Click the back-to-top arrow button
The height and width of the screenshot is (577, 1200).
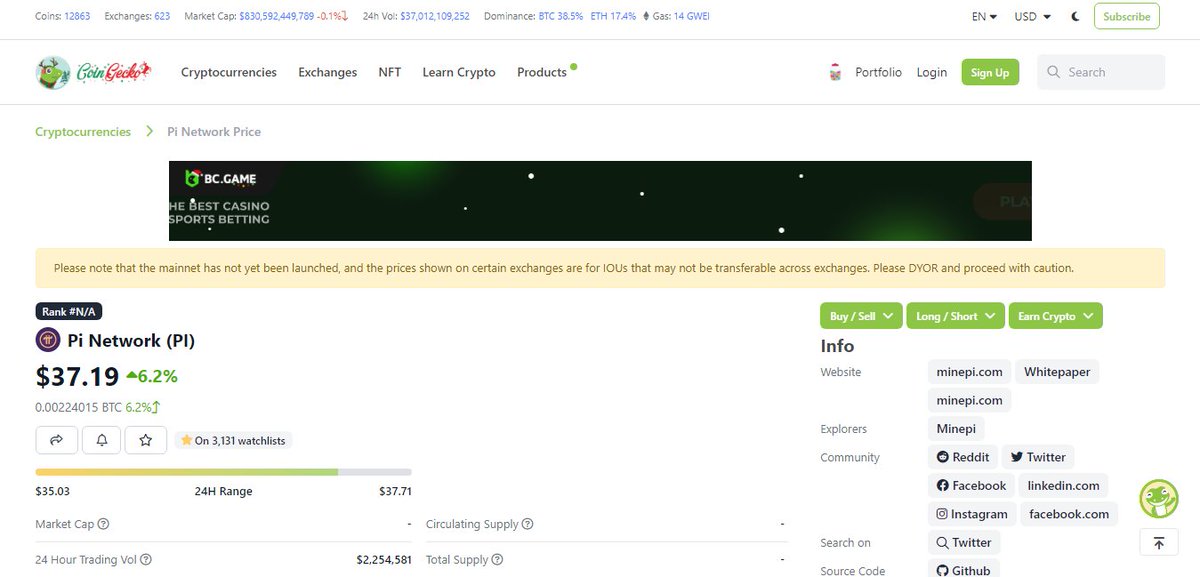click(1159, 543)
